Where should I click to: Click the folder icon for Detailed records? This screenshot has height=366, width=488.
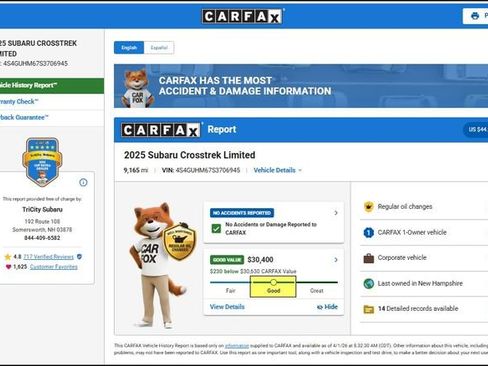(x=368, y=309)
